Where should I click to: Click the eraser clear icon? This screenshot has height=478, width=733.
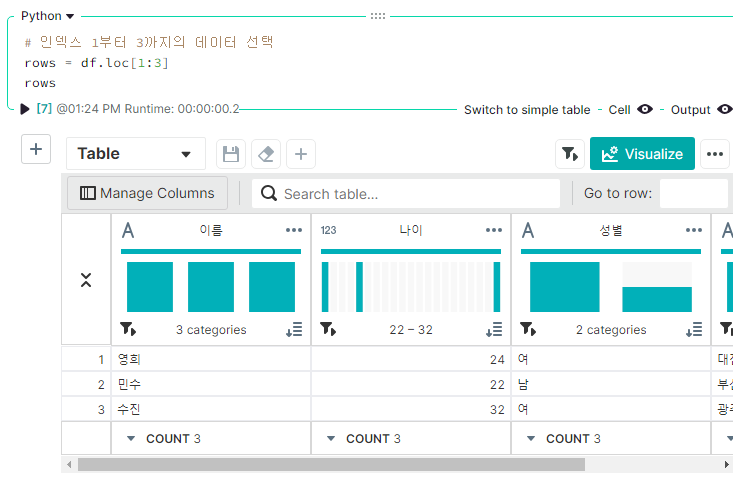pyautogui.click(x=266, y=154)
